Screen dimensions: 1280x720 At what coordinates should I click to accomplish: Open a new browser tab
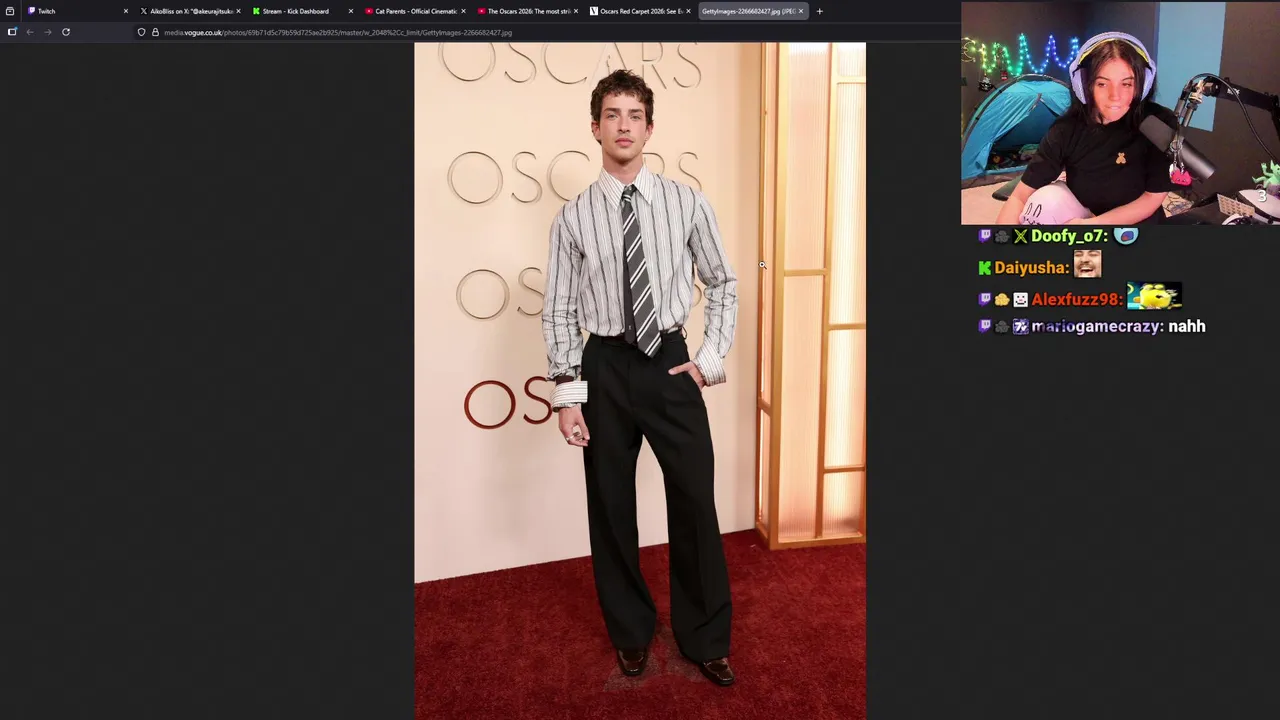819,11
